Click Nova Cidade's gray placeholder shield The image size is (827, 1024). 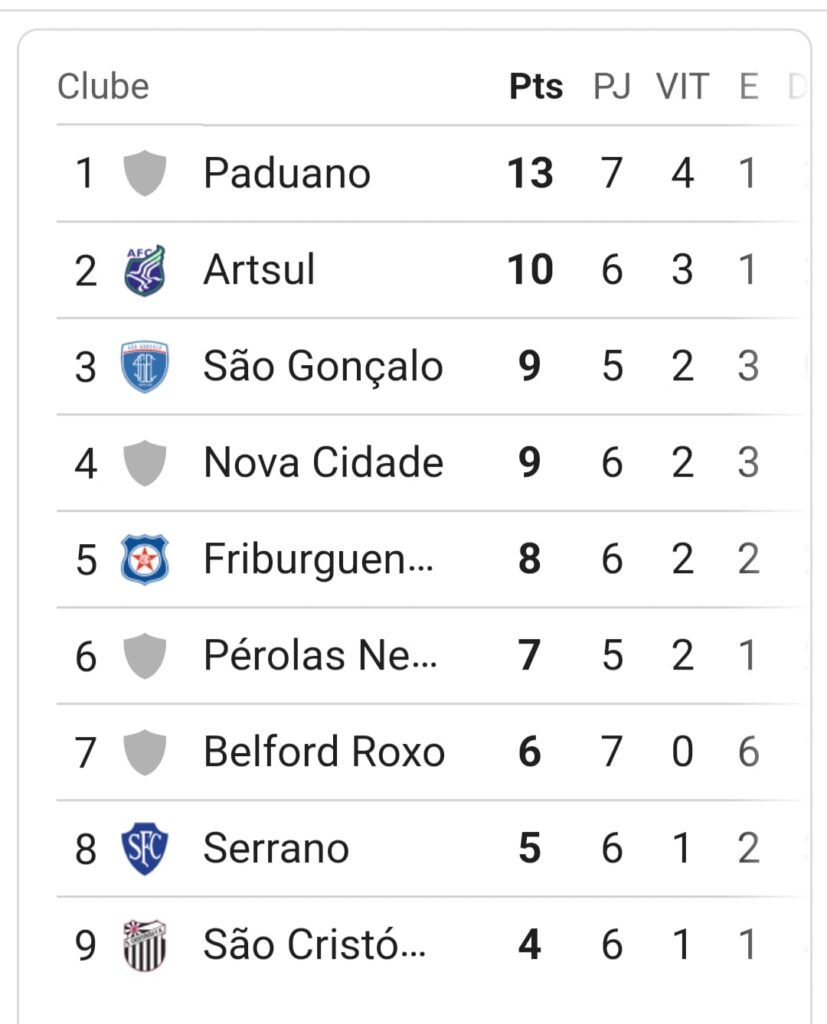tap(144, 463)
